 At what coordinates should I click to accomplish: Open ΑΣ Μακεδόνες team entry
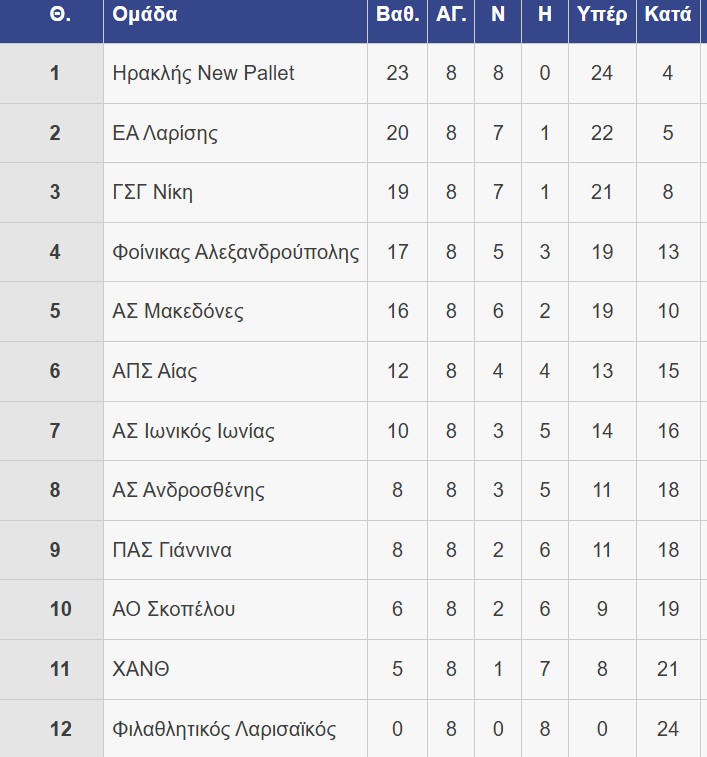(x=179, y=311)
